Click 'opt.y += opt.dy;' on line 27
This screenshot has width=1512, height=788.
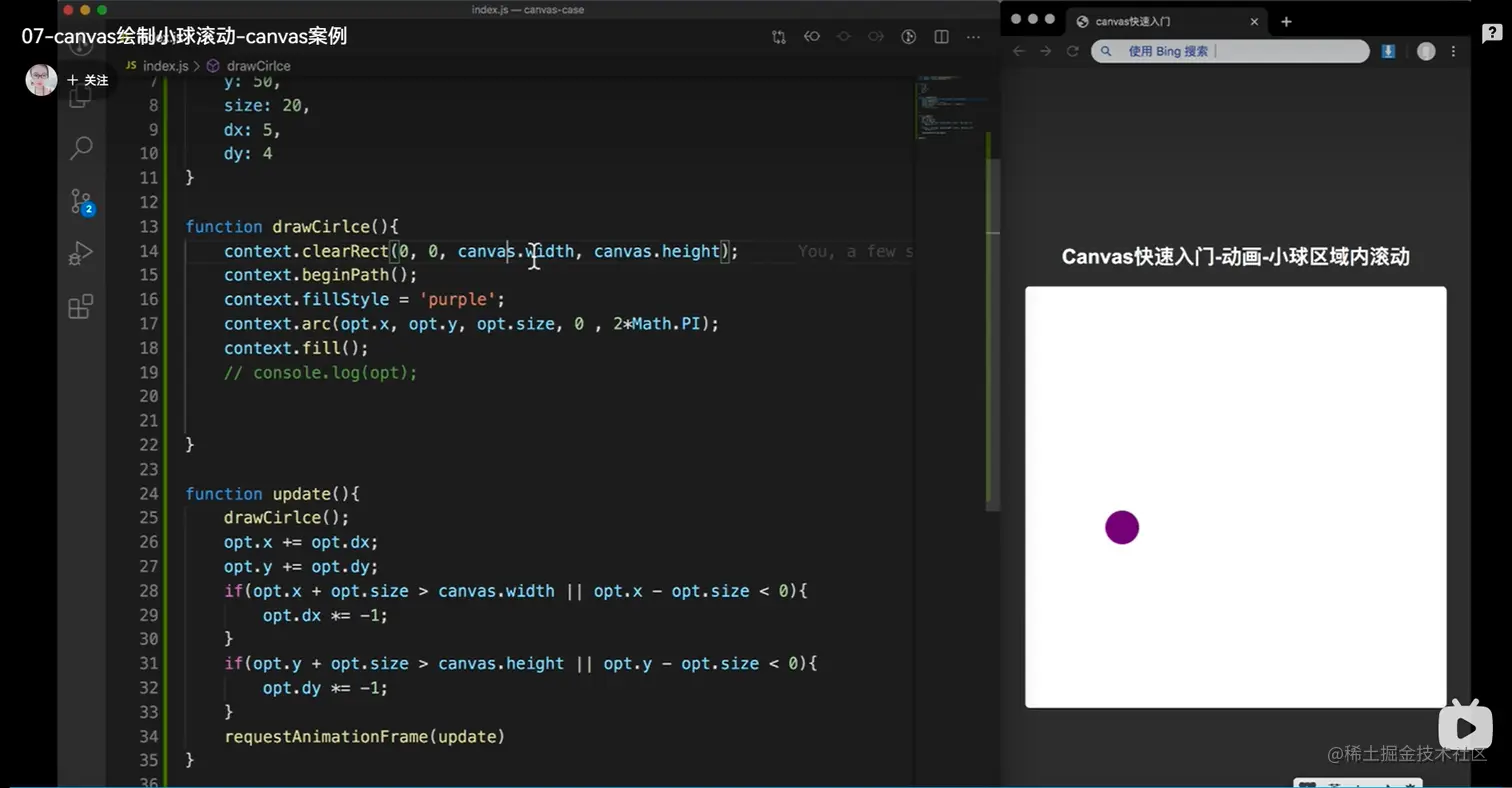(302, 567)
